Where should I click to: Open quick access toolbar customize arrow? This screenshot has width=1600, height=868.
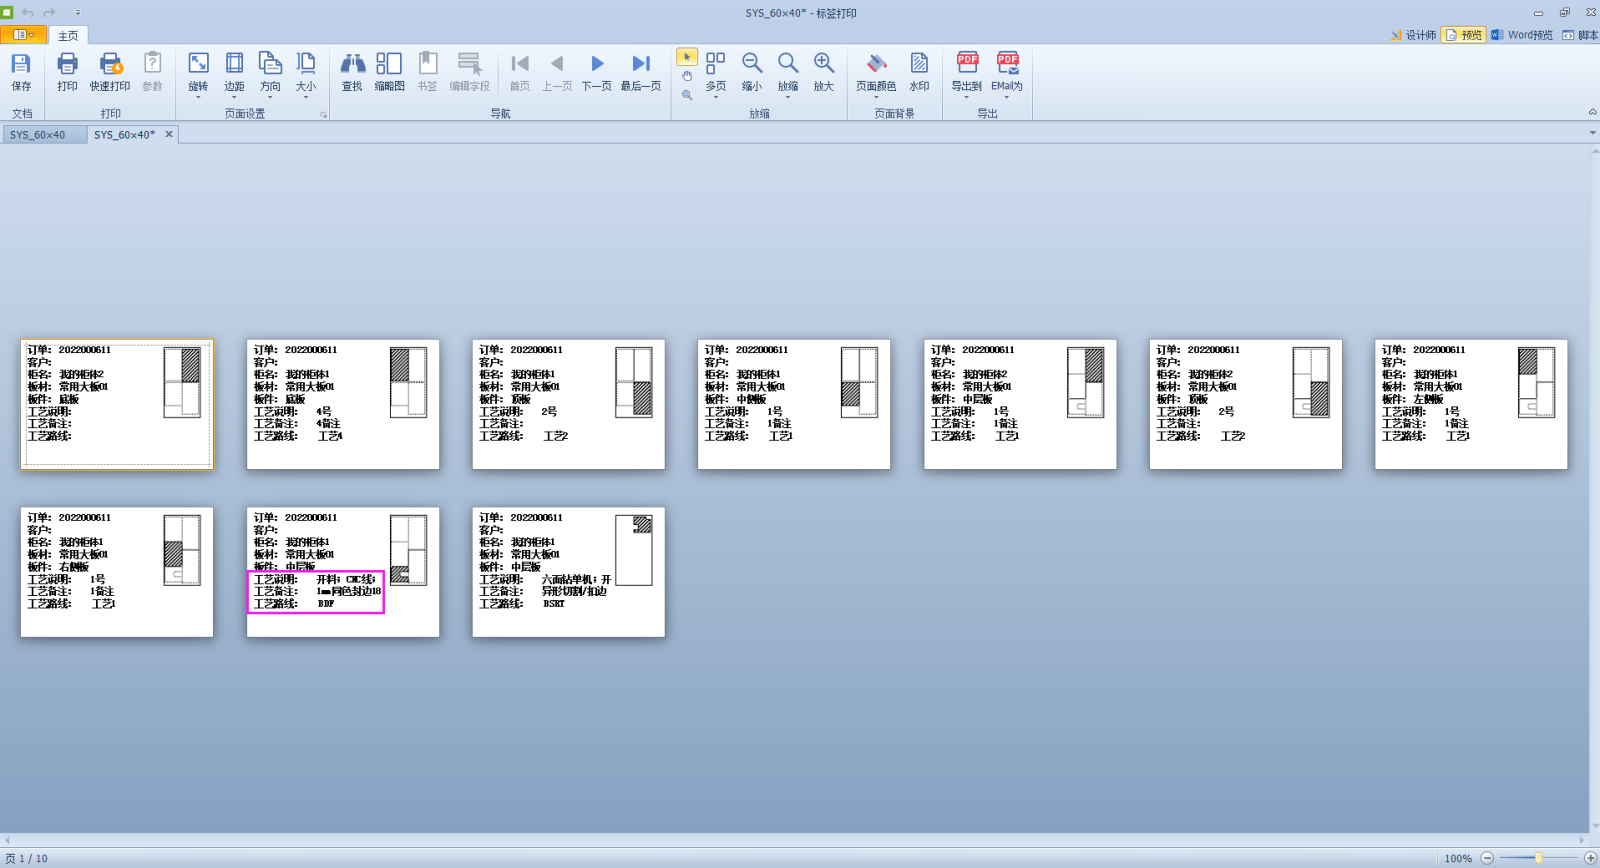78,13
